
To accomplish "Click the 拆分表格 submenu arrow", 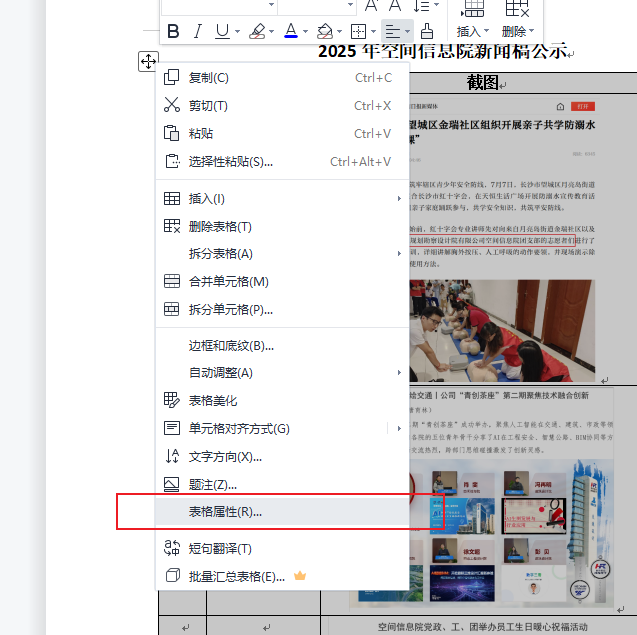I will pos(399,254).
